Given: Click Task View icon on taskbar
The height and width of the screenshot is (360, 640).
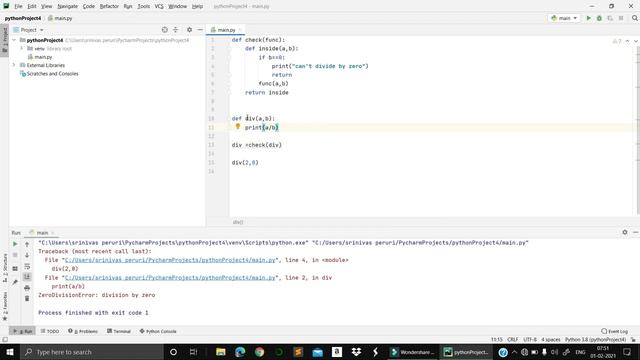Looking at the screenshot, I should [x=193, y=352].
